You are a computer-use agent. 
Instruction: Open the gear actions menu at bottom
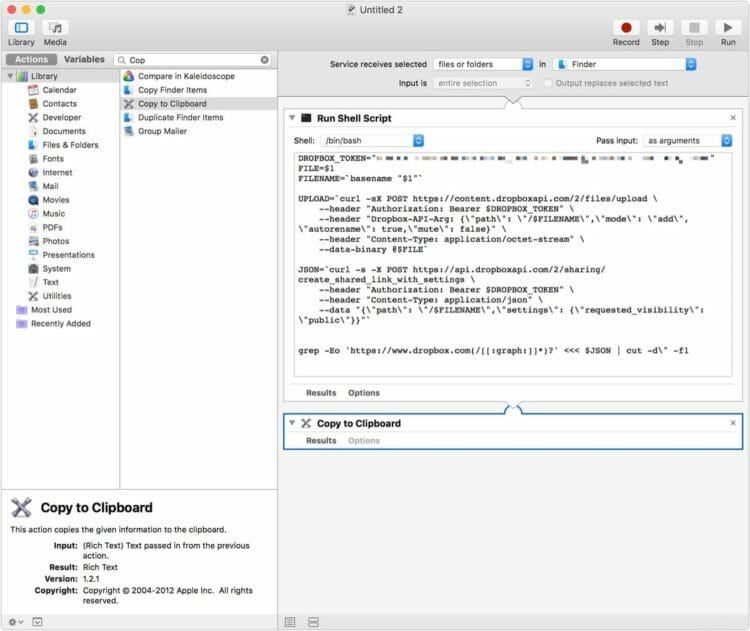click(16, 622)
